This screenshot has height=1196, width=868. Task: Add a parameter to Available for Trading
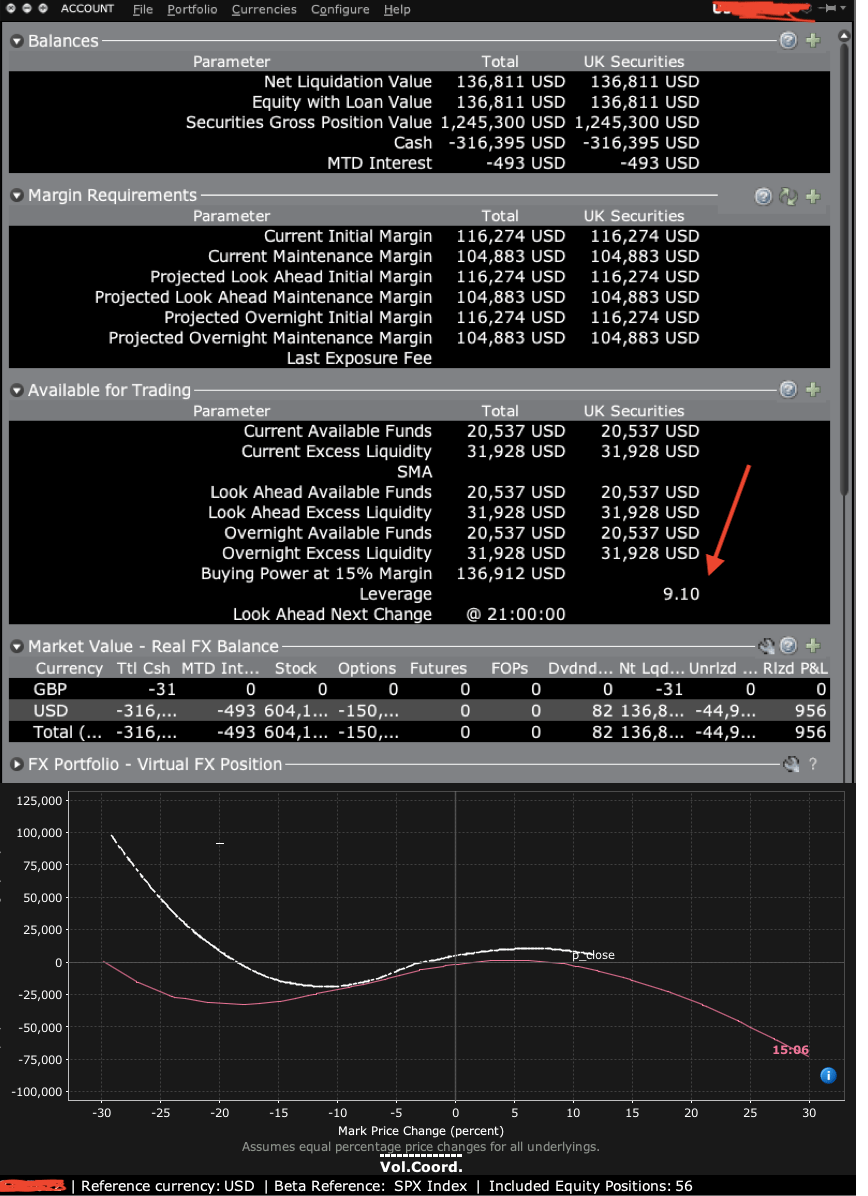point(812,390)
